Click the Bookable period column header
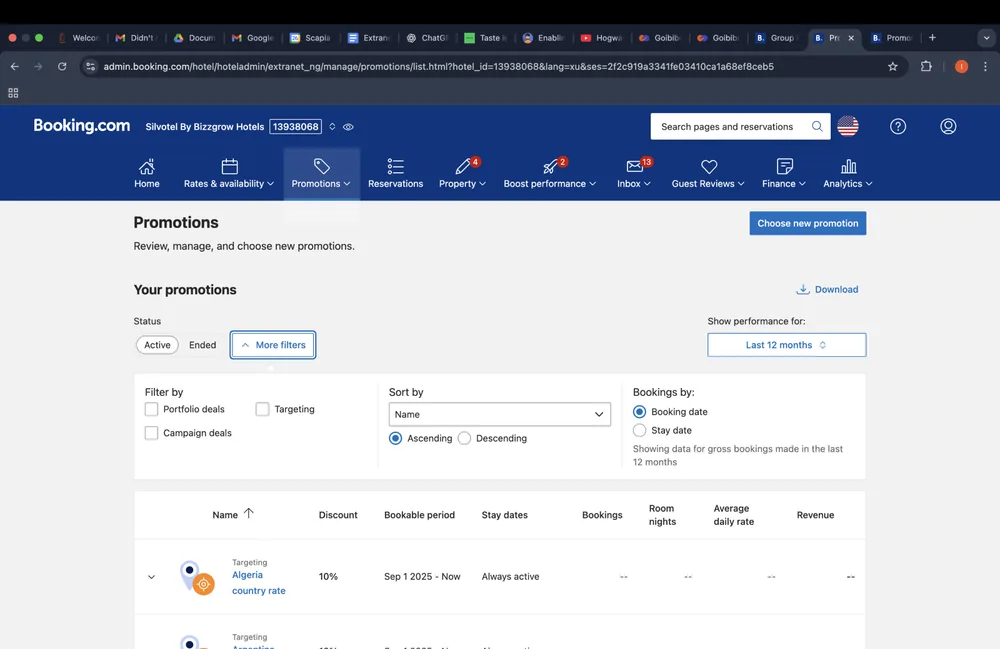The width and height of the screenshot is (1000, 649). pyautogui.click(x=419, y=515)
